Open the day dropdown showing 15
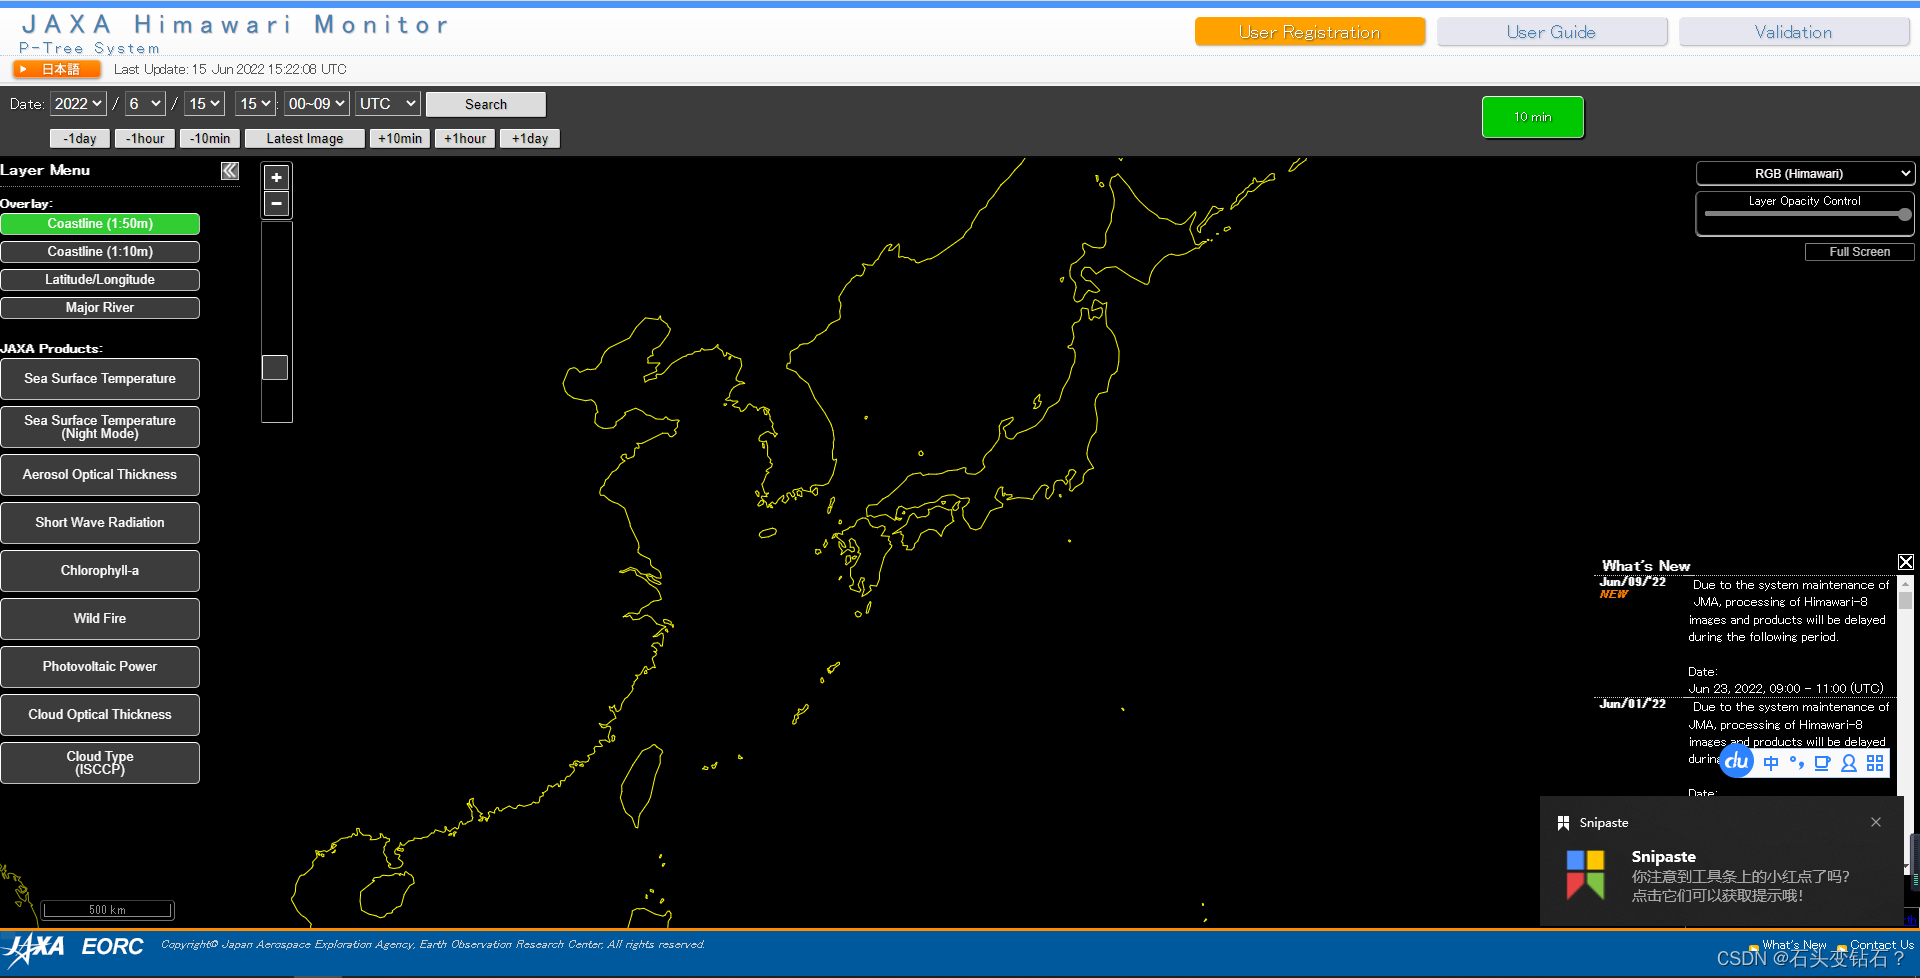 click(x=204, y=104)
